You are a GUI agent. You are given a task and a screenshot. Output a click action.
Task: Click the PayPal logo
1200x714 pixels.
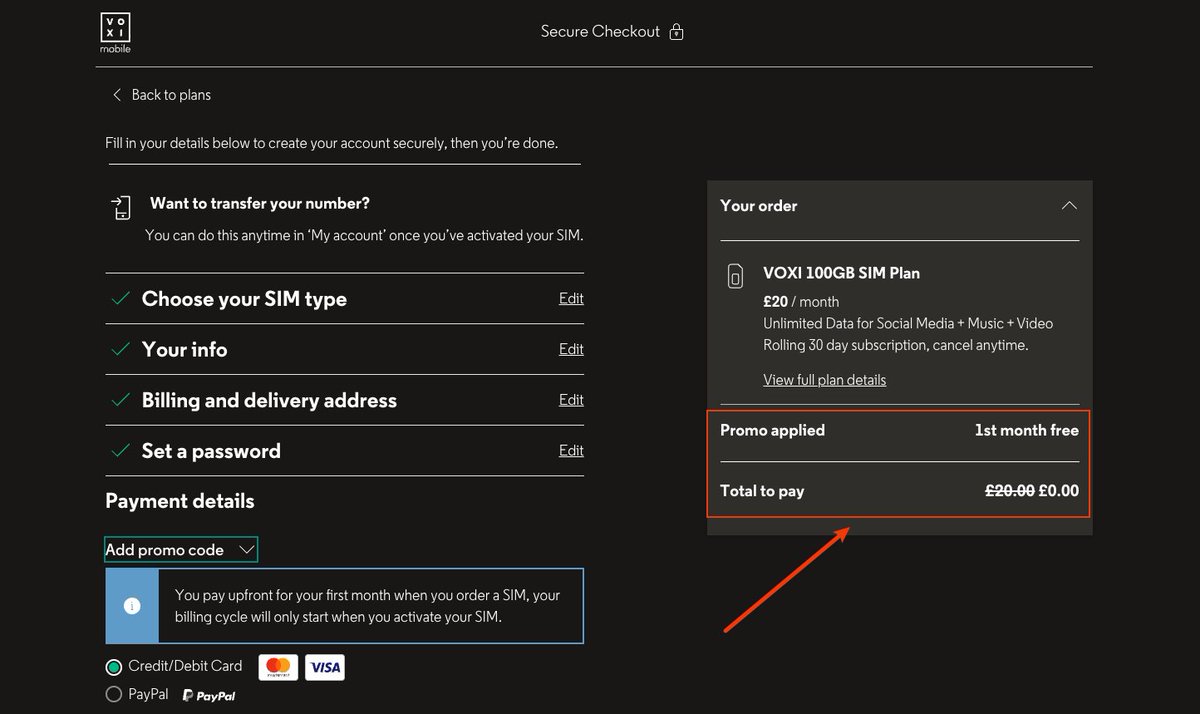pyautogui.click(x=209, y=695)
